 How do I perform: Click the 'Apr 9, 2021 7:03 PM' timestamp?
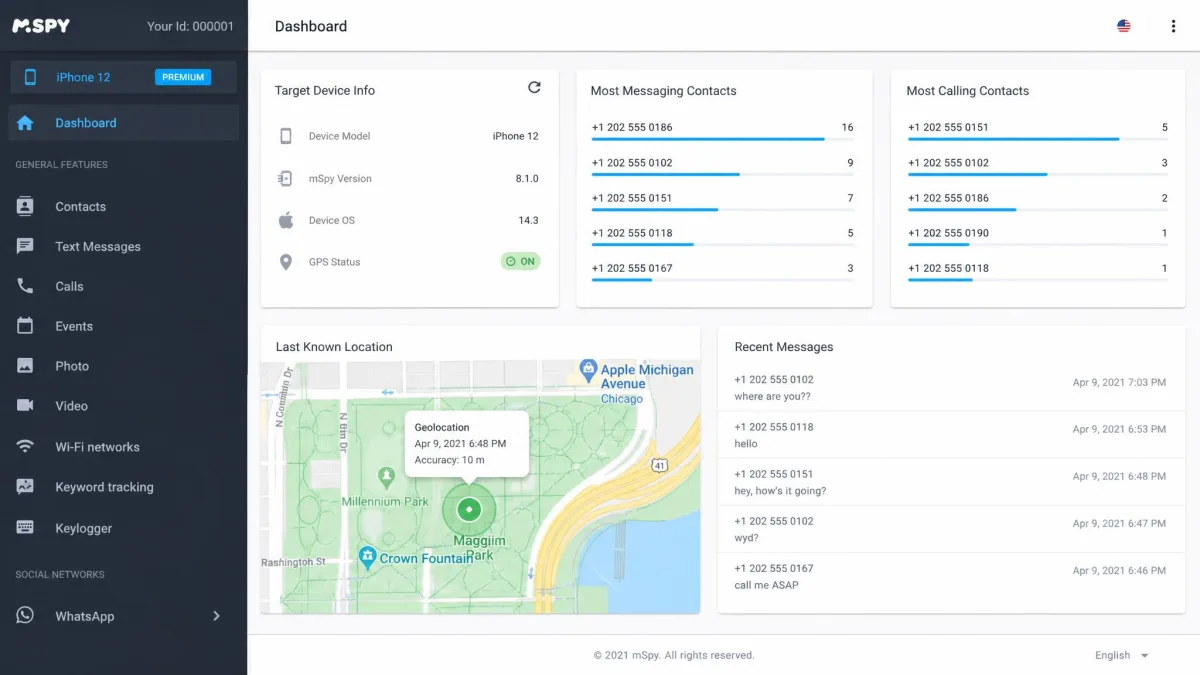click(x=1119, y=382)
